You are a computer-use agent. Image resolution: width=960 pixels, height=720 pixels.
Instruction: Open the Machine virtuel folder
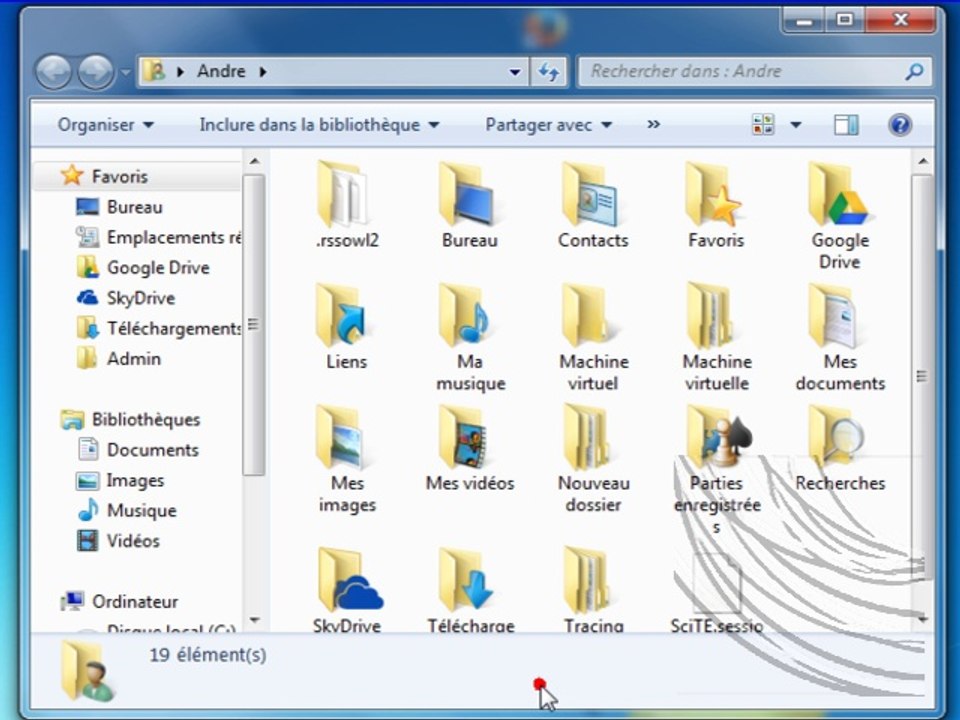click(593, 337)
